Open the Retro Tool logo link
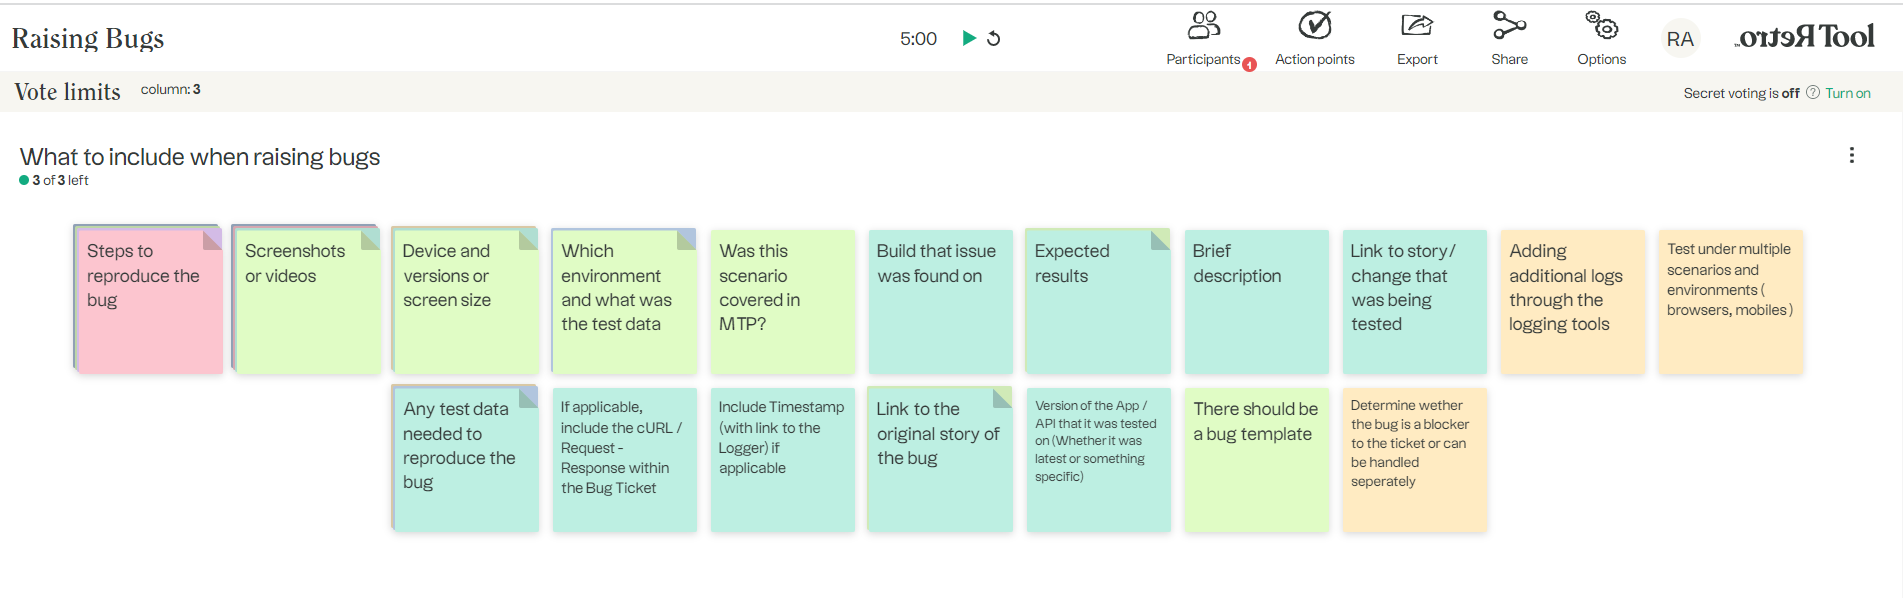1903x598 pixels. (x=1805, y=38)
